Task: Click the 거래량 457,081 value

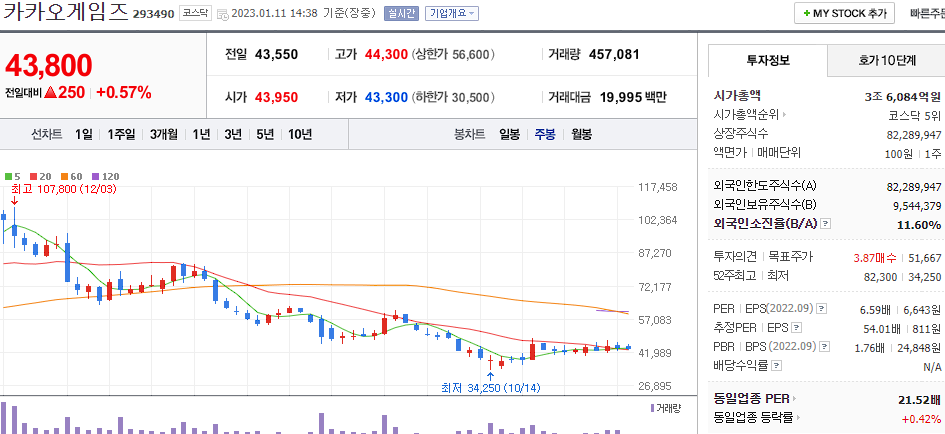Action: tap(614, 55)
